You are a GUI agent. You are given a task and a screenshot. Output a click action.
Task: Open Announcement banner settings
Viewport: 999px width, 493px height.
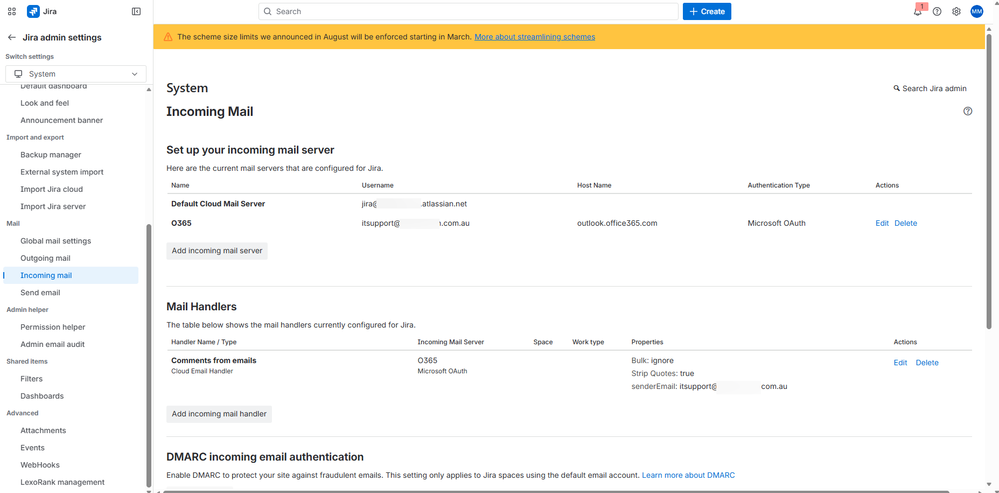pos(61,120)
